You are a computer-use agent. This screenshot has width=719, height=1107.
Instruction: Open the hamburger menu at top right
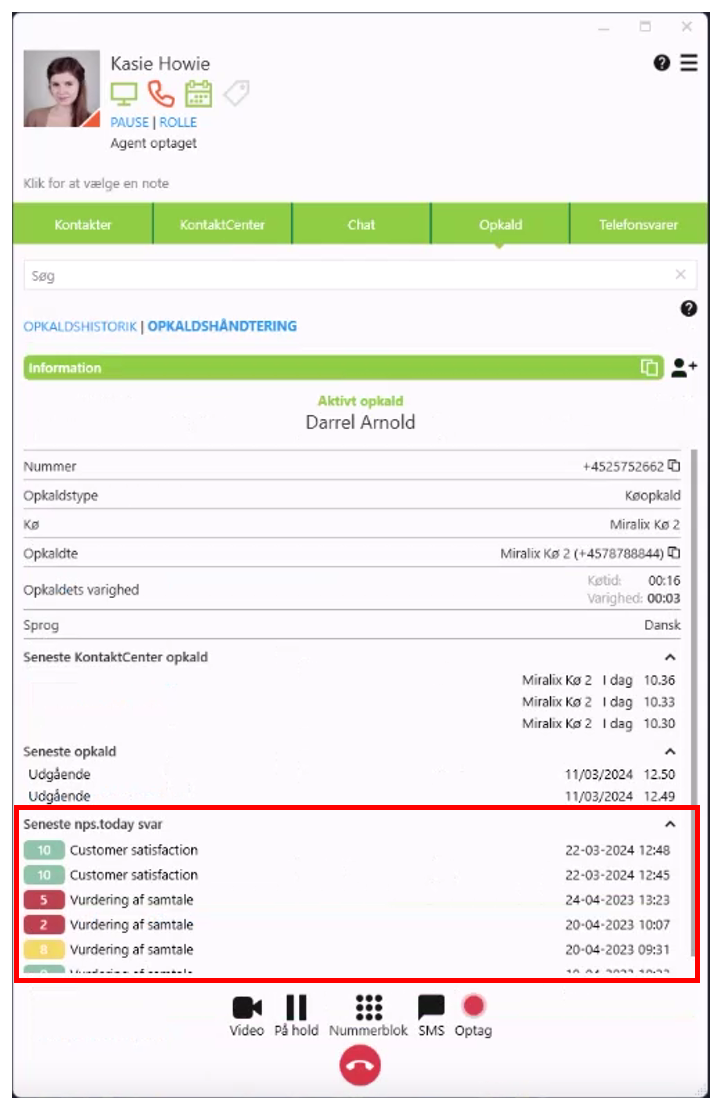[689, 63]
